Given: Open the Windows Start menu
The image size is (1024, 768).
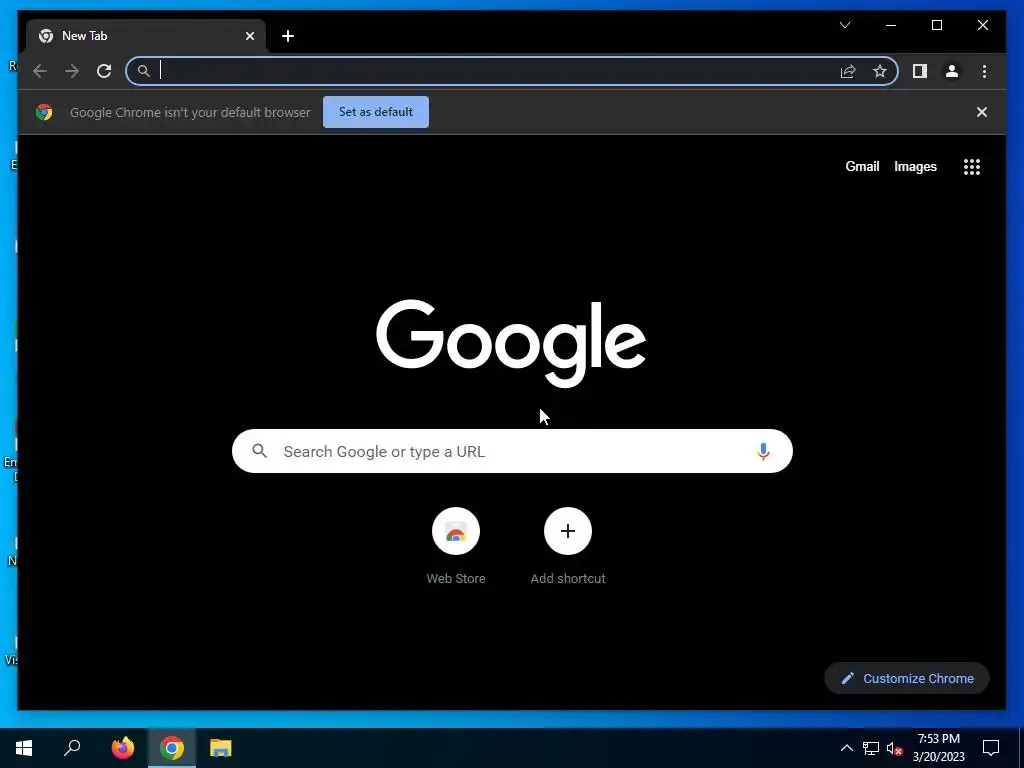Looking at the screenshot, I should [x=24, y=748].
